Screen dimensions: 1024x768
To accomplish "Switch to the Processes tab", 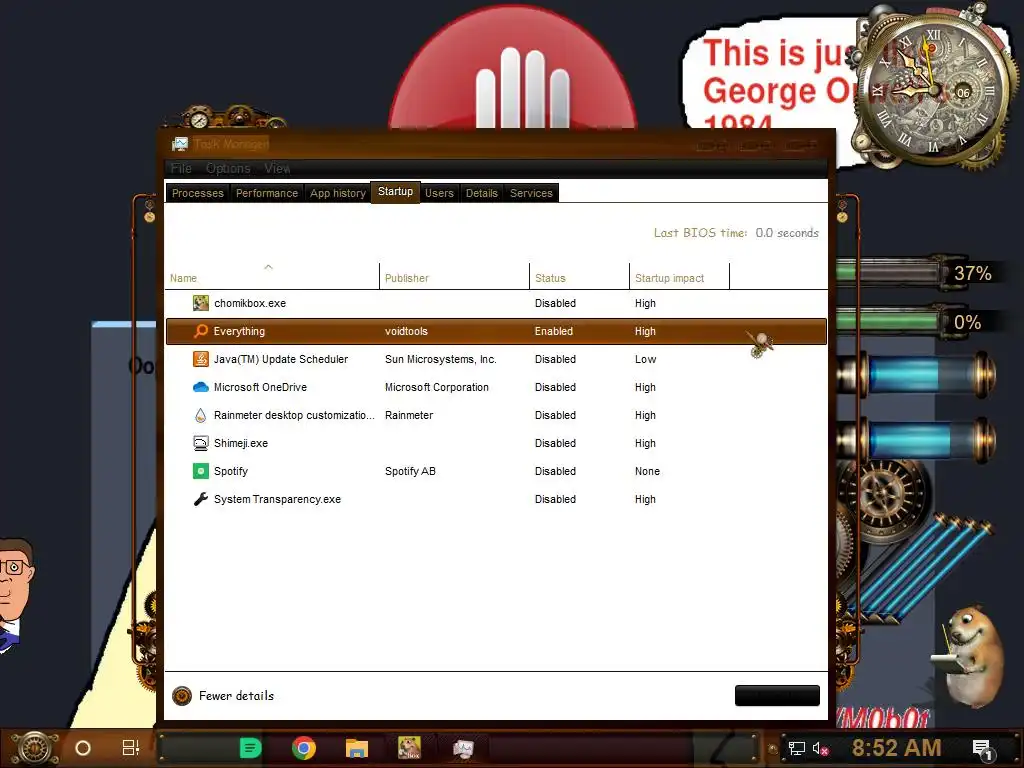I will click(198, 193).
